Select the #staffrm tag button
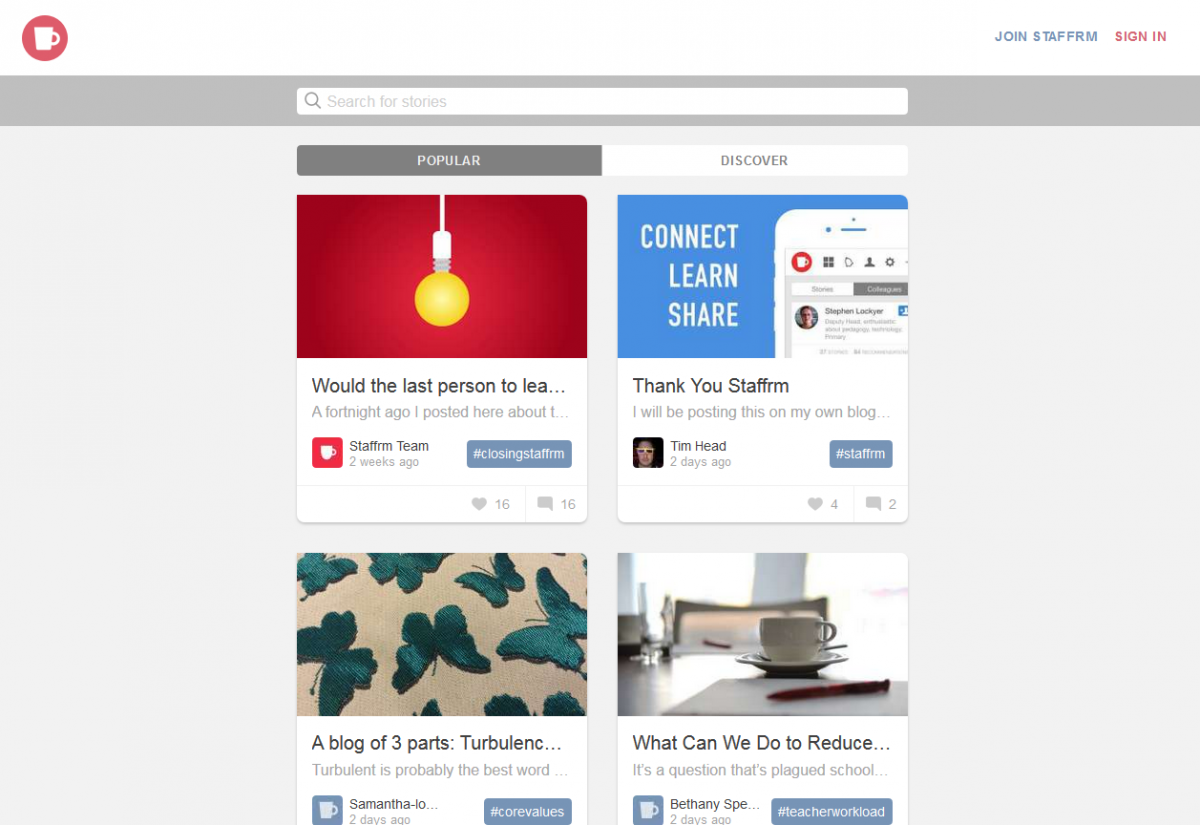The width and height of the screenshot is (1200, 825). (861, 454)
